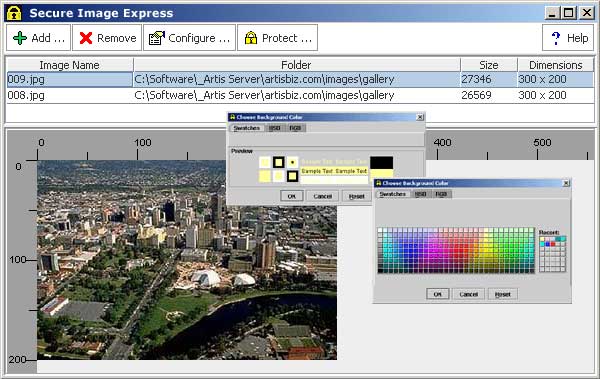Select Swatches tab in rear dialog
The width and height of the screenshot is (600, 379).
click(247, 128)
